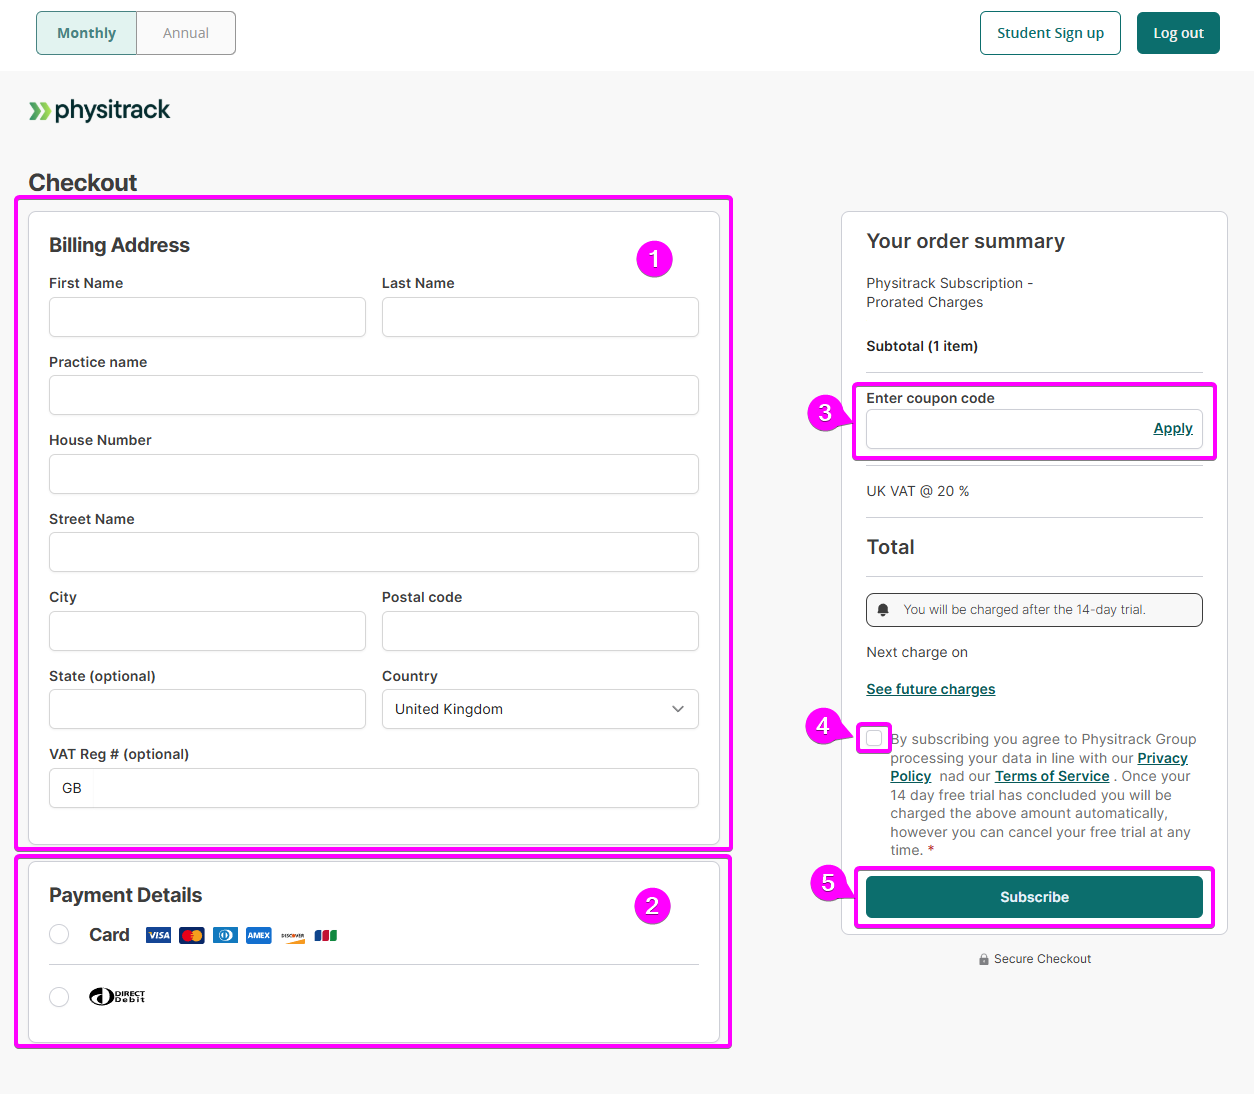Click the Visa card icon

pyautogui.click(x=158, y=935)
